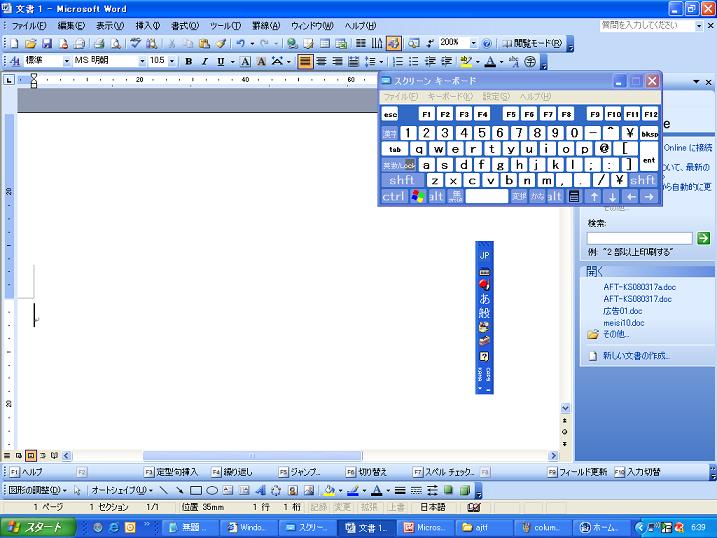Open the style (標準) dropdown
The image size is (717, 538).
tap(66, 61)
